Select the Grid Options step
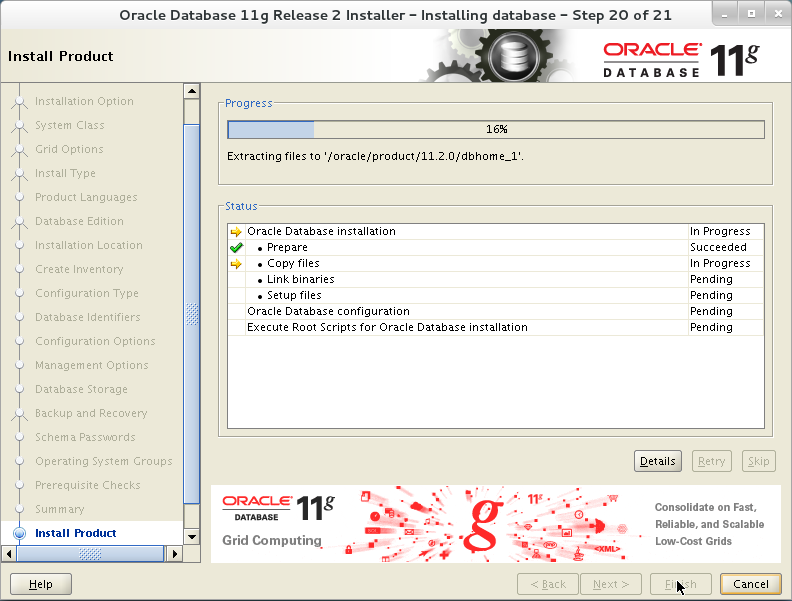The image size is (792, 601). pyautogui.click(x=69, y=149)
